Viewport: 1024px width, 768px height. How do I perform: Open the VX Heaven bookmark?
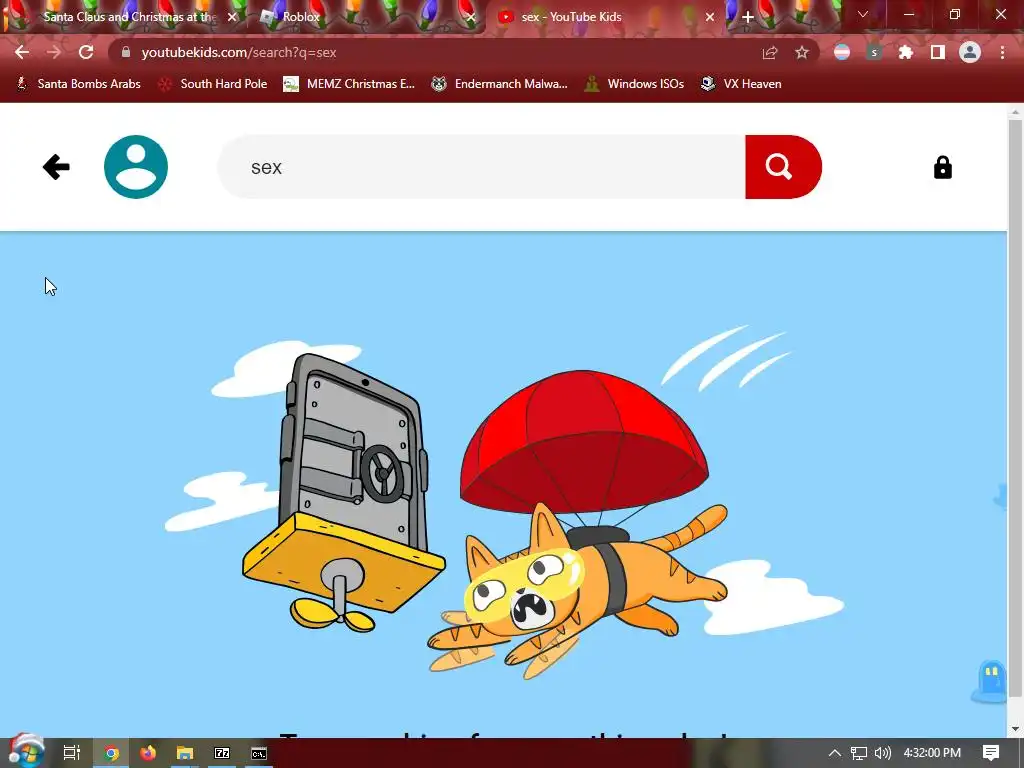click(x=741, y=84)
